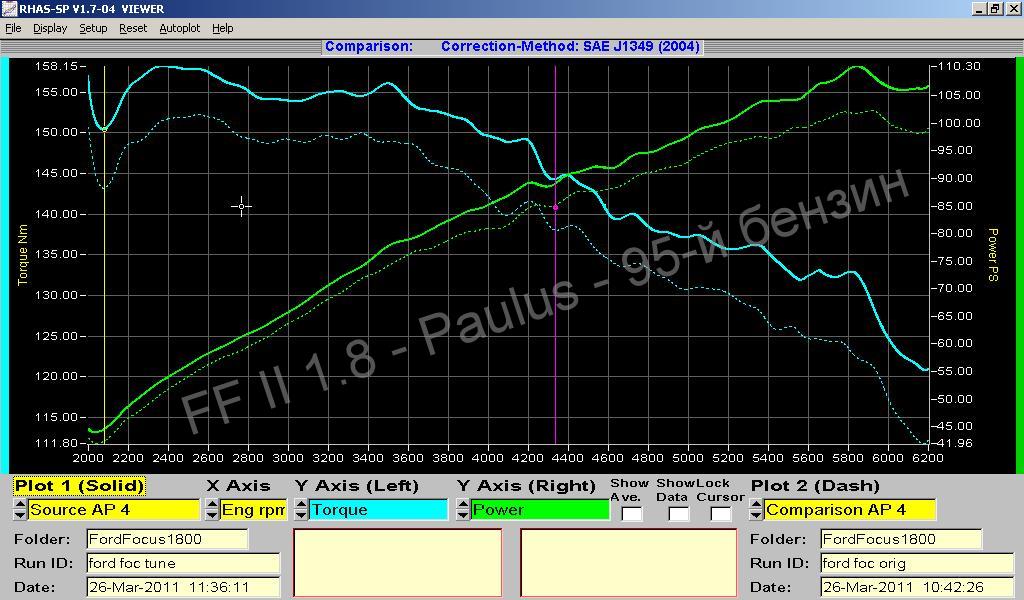Image resolution: width=1024 pixels, height=600 pixels.
Task: Enable the Show Ave. checkbox
Action: coord(631,514)
